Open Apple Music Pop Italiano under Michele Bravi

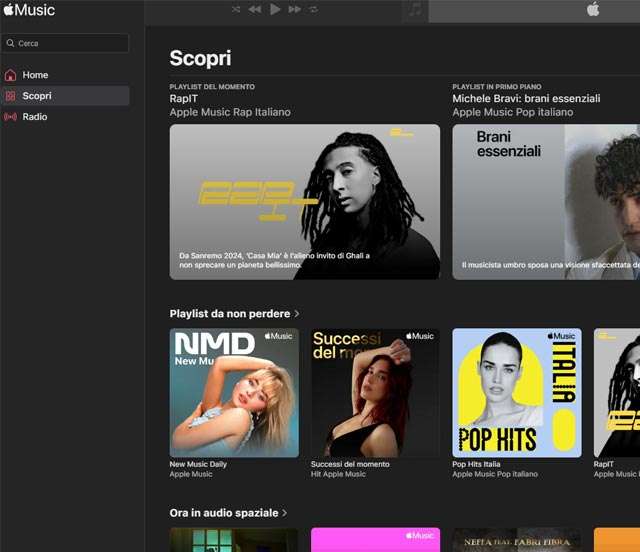coord(513,112)
